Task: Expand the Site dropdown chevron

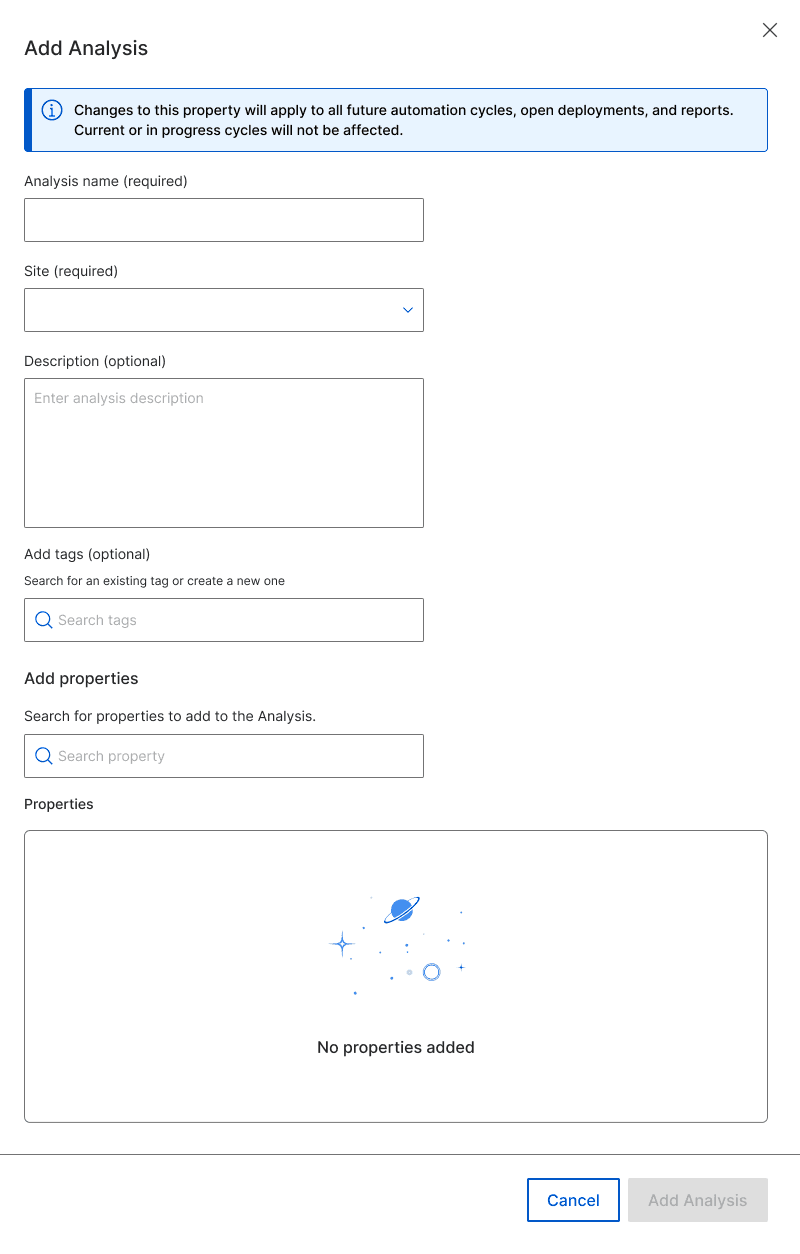Action: pos(408,310)
